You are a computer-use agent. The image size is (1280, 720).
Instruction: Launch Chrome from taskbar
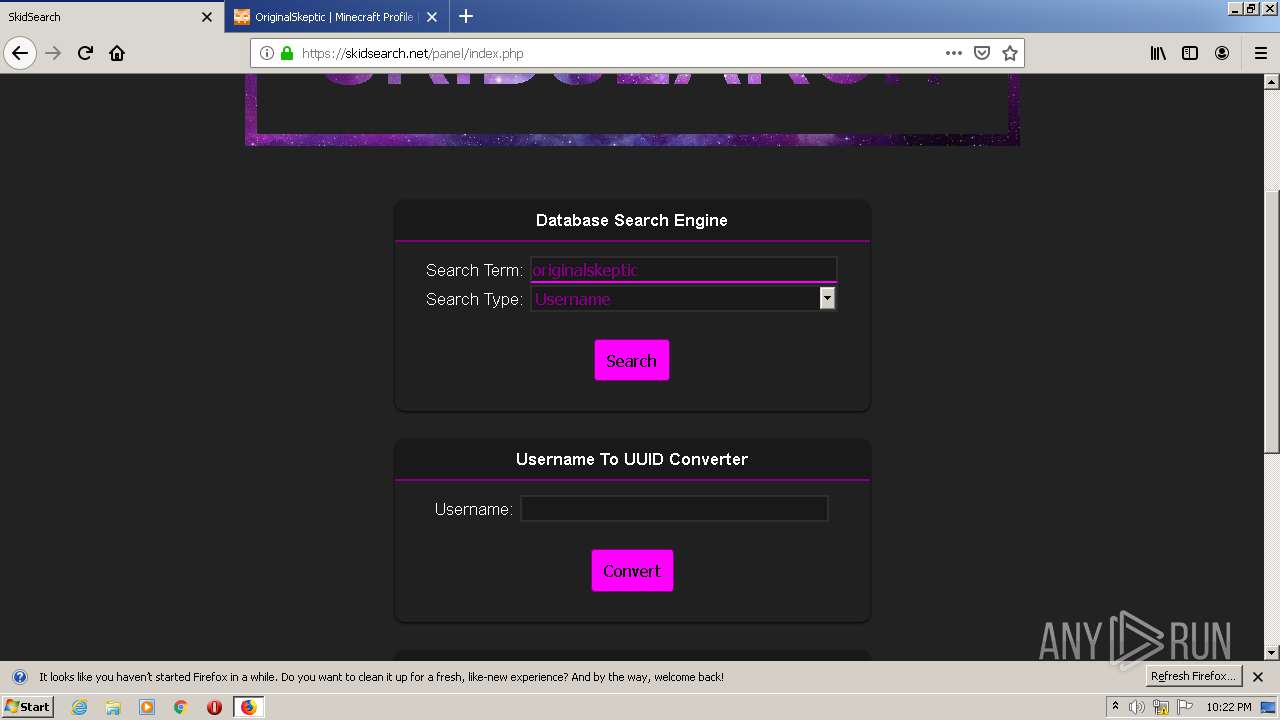[181, 707]
